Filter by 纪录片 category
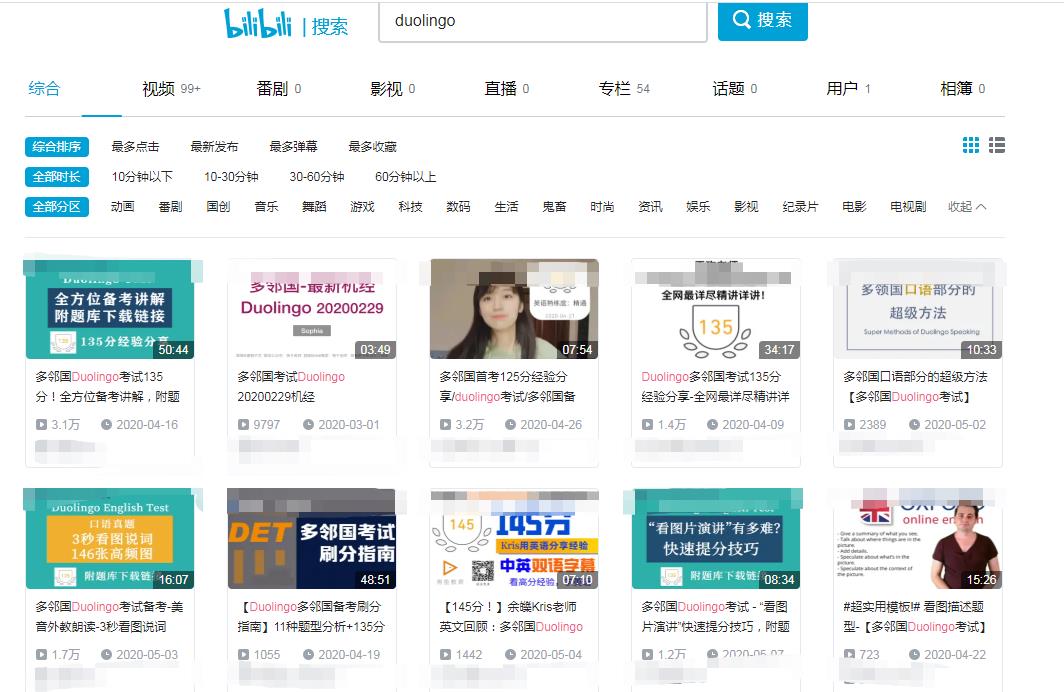Screen dimensions: 1064x692 point(800,207)
